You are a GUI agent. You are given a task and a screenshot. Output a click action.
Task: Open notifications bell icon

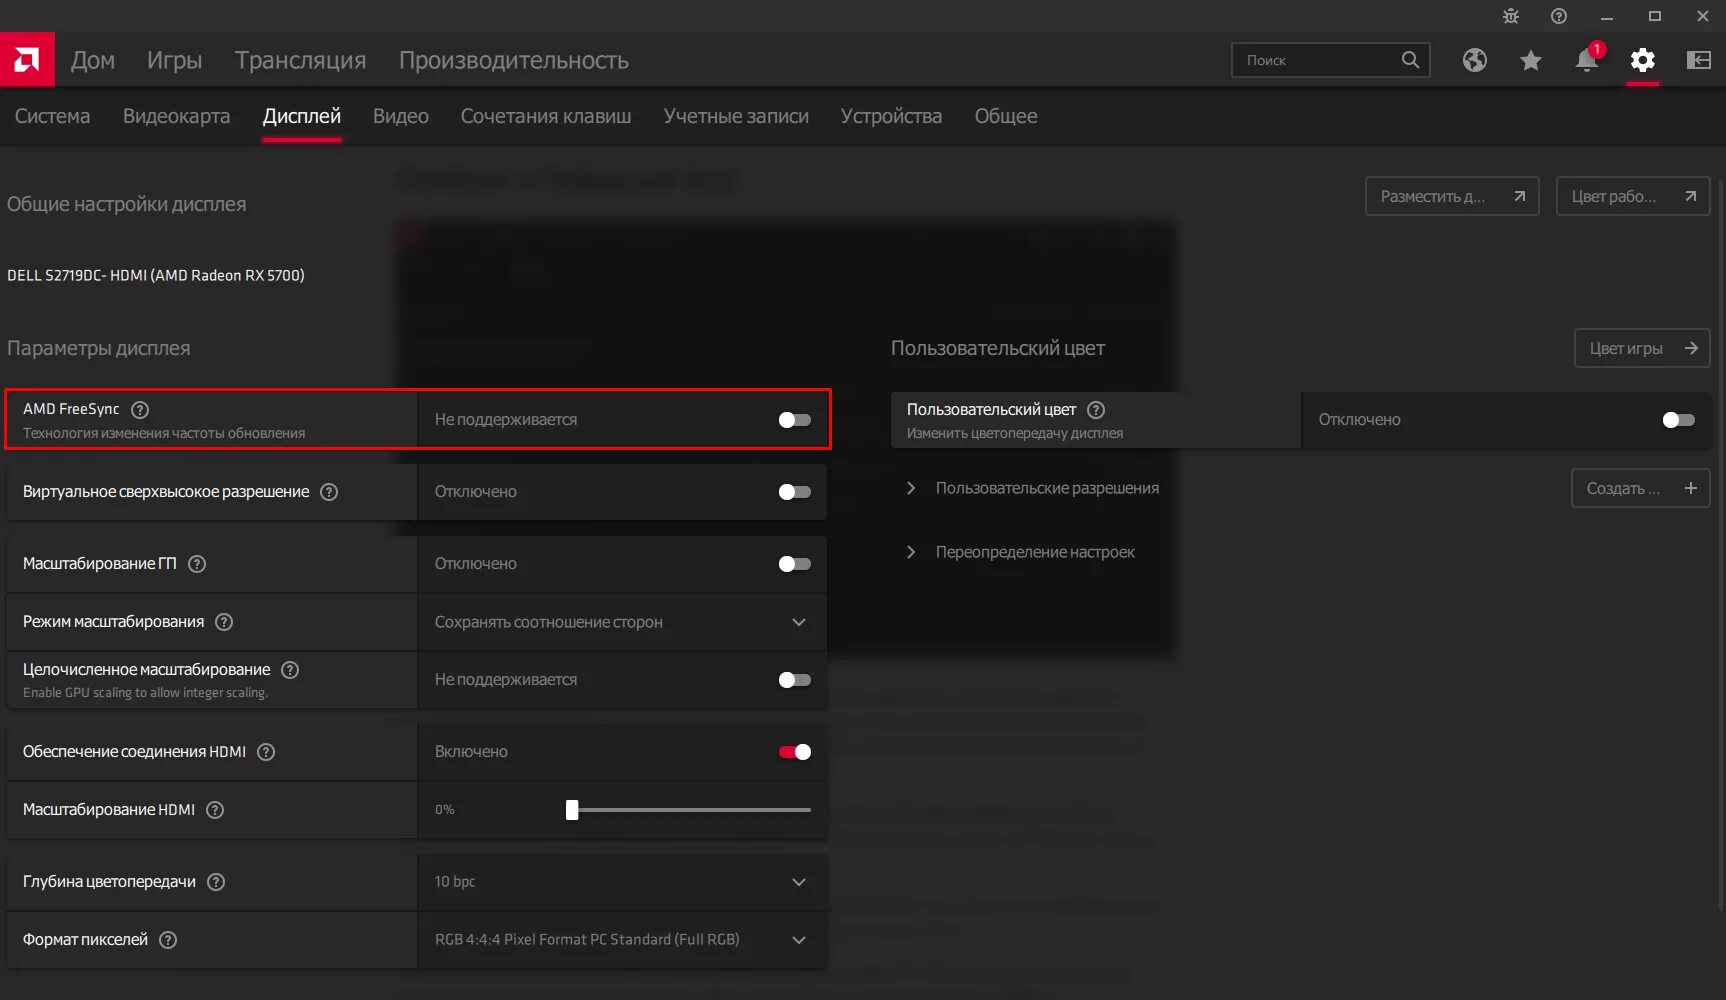point(1587,60)
